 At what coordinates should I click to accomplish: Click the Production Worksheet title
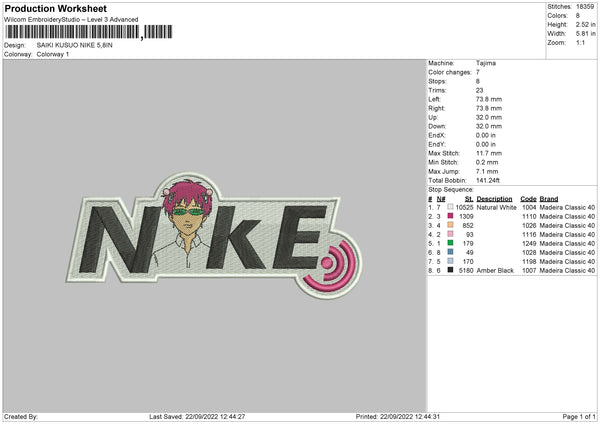pos(55,8)
